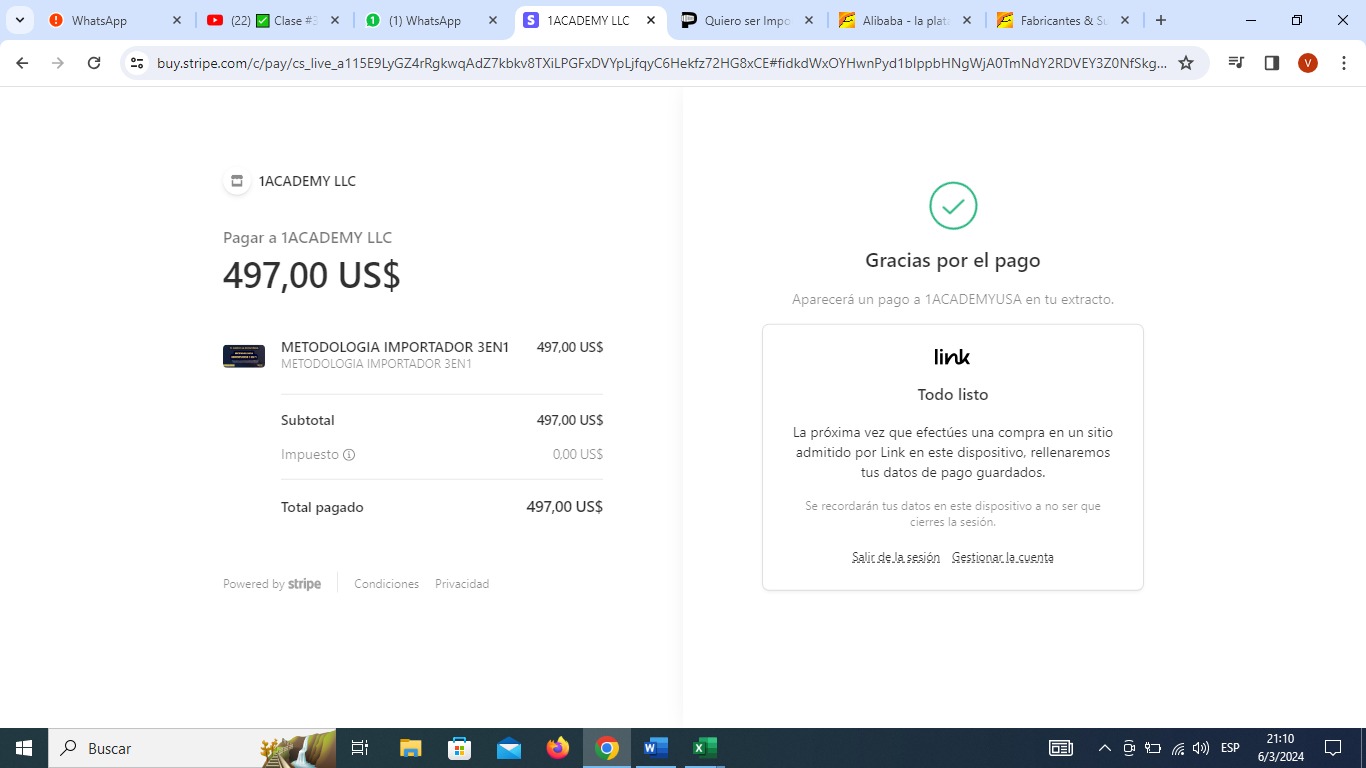The height and width of the screenshot is (768, 1366).
Task: Click the taskbar Buscar search box
Action: click(193, 748)
